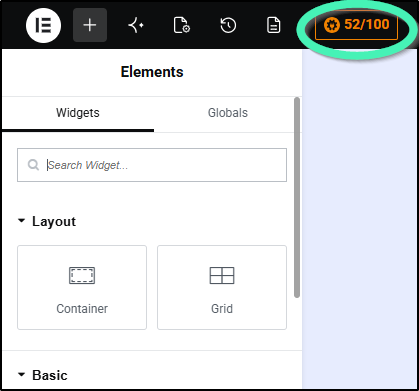This screenshot has height=391, width=419.
Task: Click the search magnifier icon
Action: pyautogui.click(x=33, y=165)
